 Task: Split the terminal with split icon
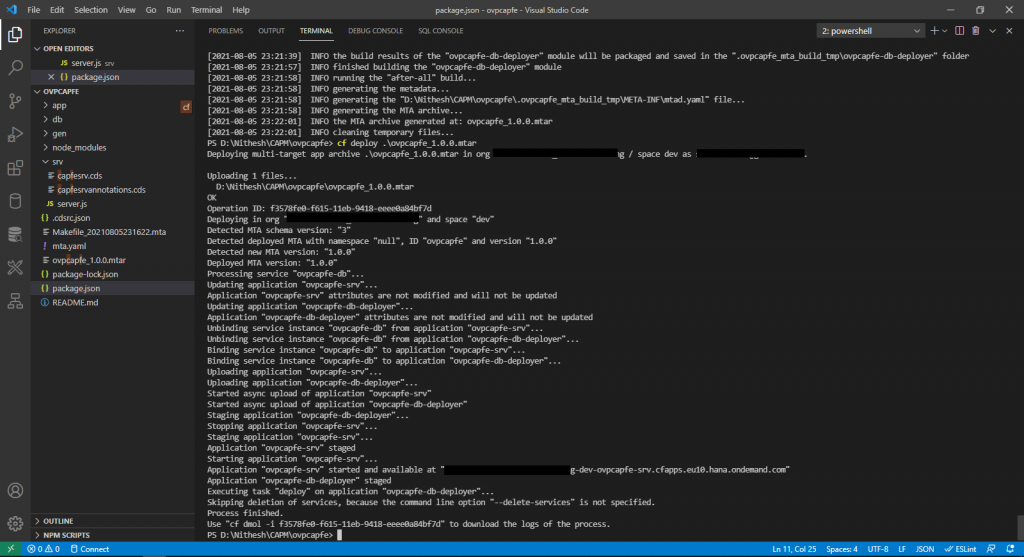[x=959, y=31]
